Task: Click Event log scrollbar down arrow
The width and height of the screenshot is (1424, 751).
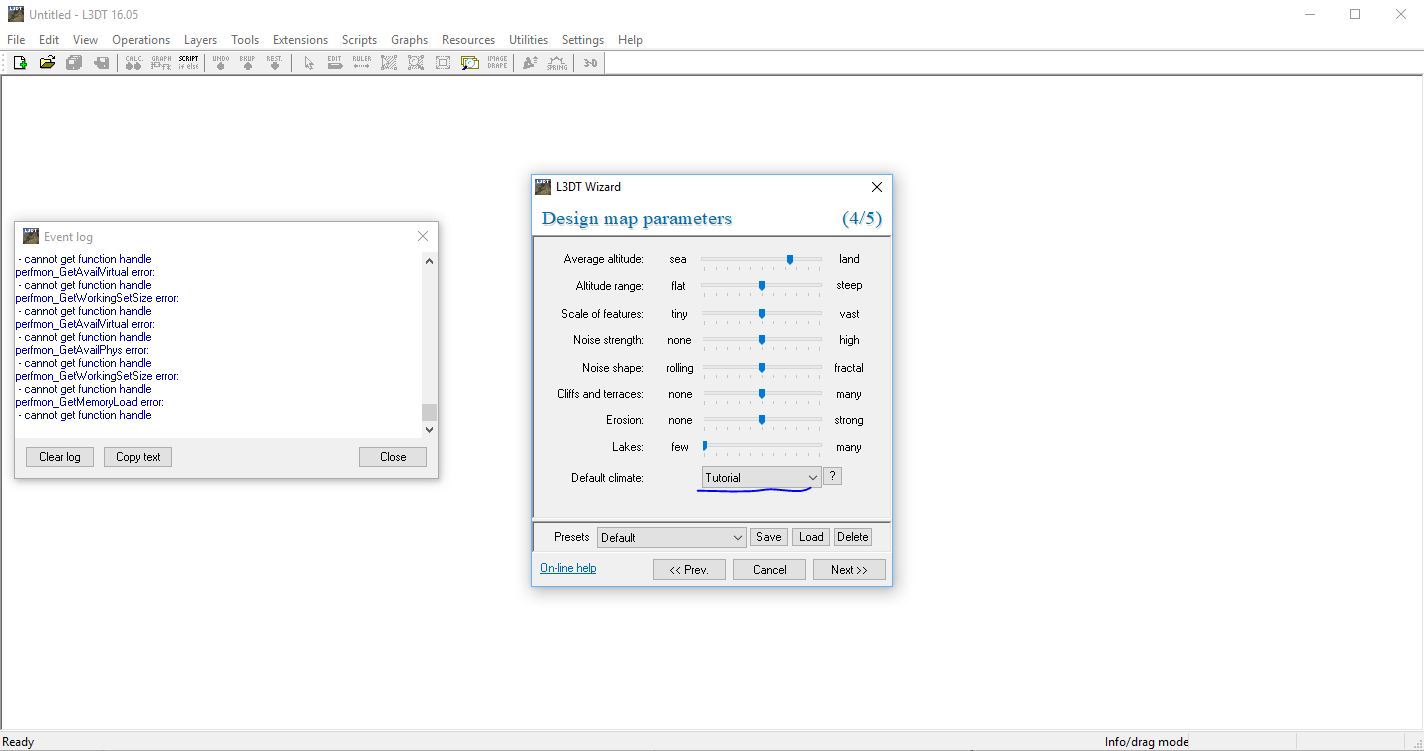Action: click(x=430, y=429)
